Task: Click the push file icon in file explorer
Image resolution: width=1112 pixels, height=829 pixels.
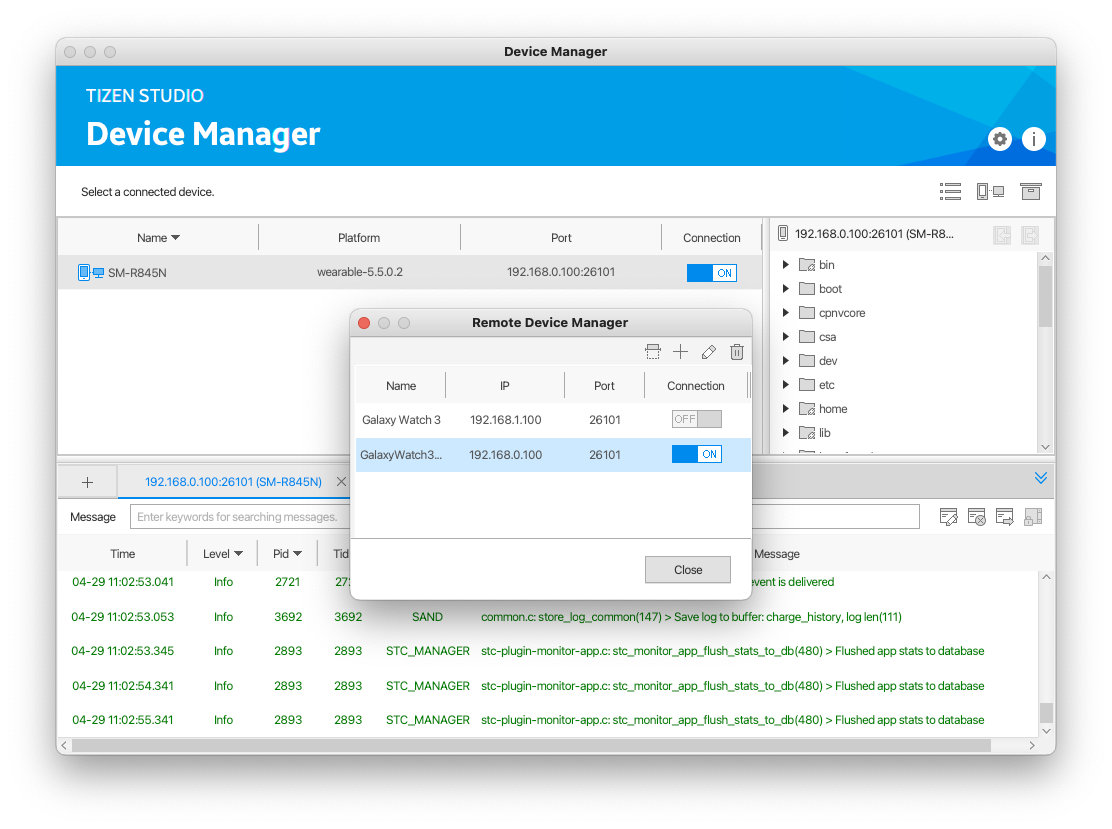Action: (1030, 235)
